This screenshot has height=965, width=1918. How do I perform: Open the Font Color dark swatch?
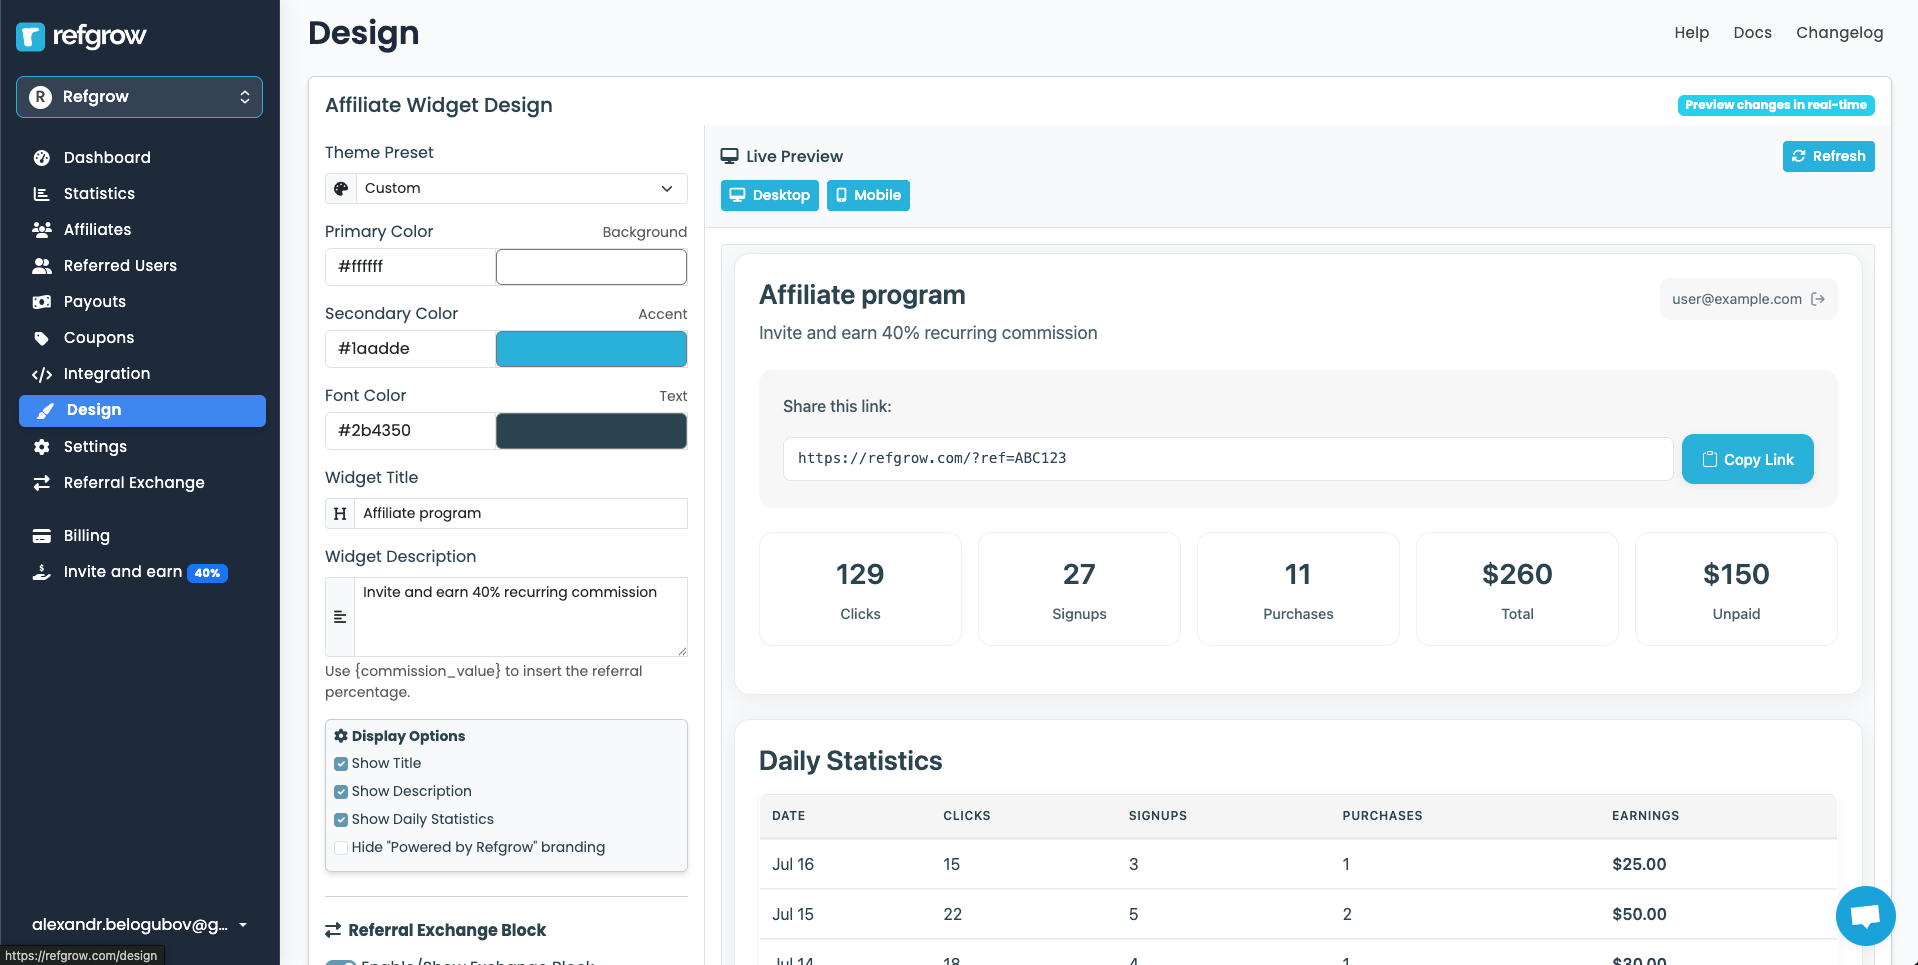pos(591,431)
